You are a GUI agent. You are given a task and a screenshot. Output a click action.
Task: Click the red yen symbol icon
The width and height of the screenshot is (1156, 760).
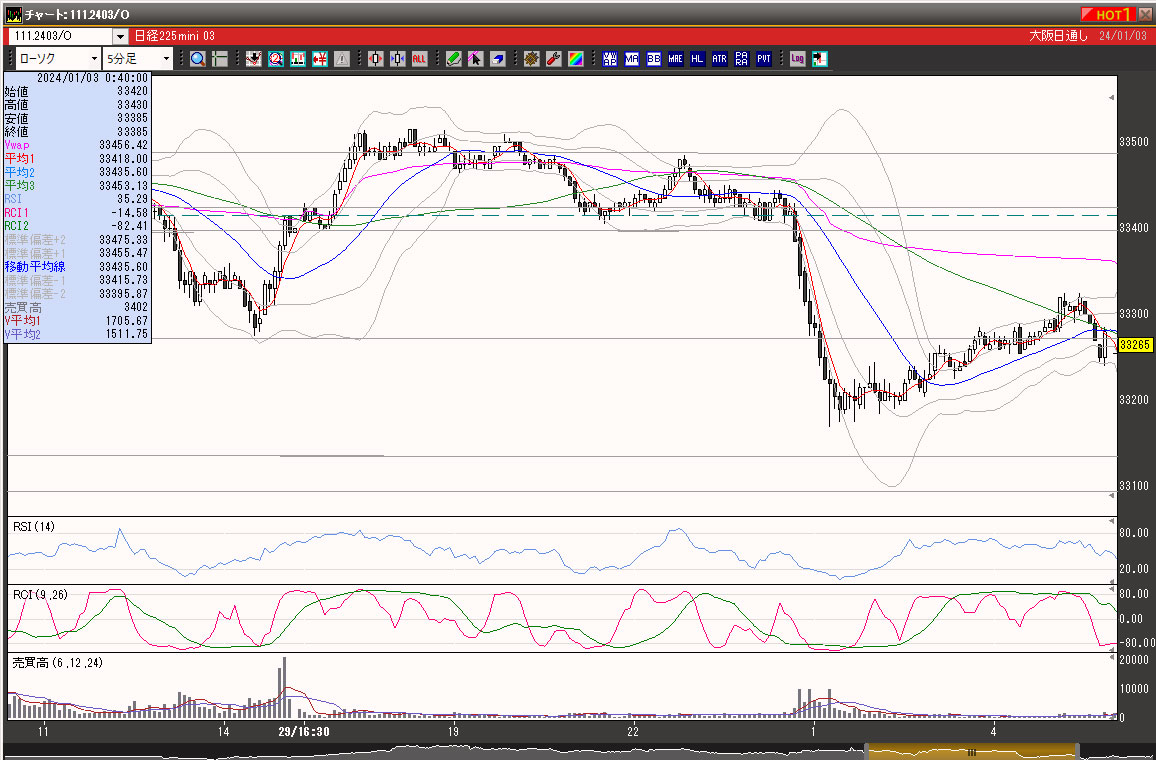coord(319,59)
